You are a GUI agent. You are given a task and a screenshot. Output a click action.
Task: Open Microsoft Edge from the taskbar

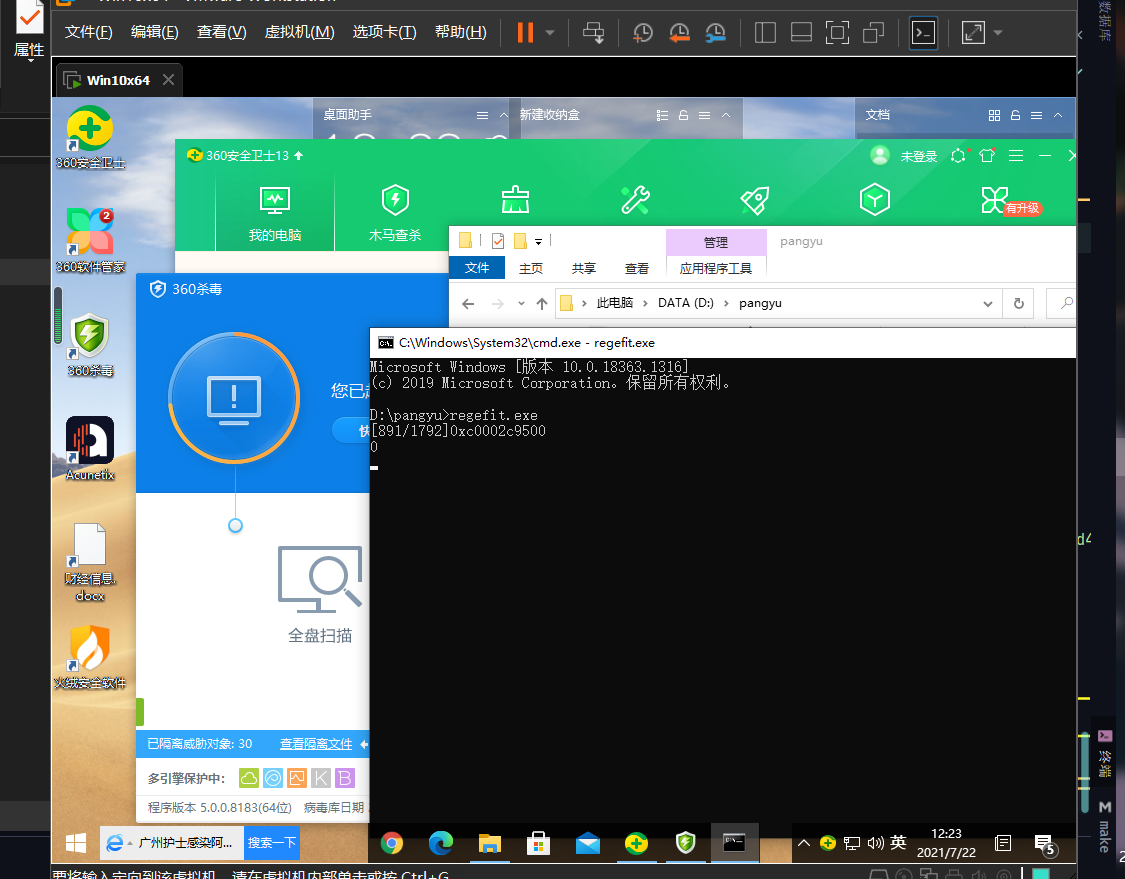point(441,843)
